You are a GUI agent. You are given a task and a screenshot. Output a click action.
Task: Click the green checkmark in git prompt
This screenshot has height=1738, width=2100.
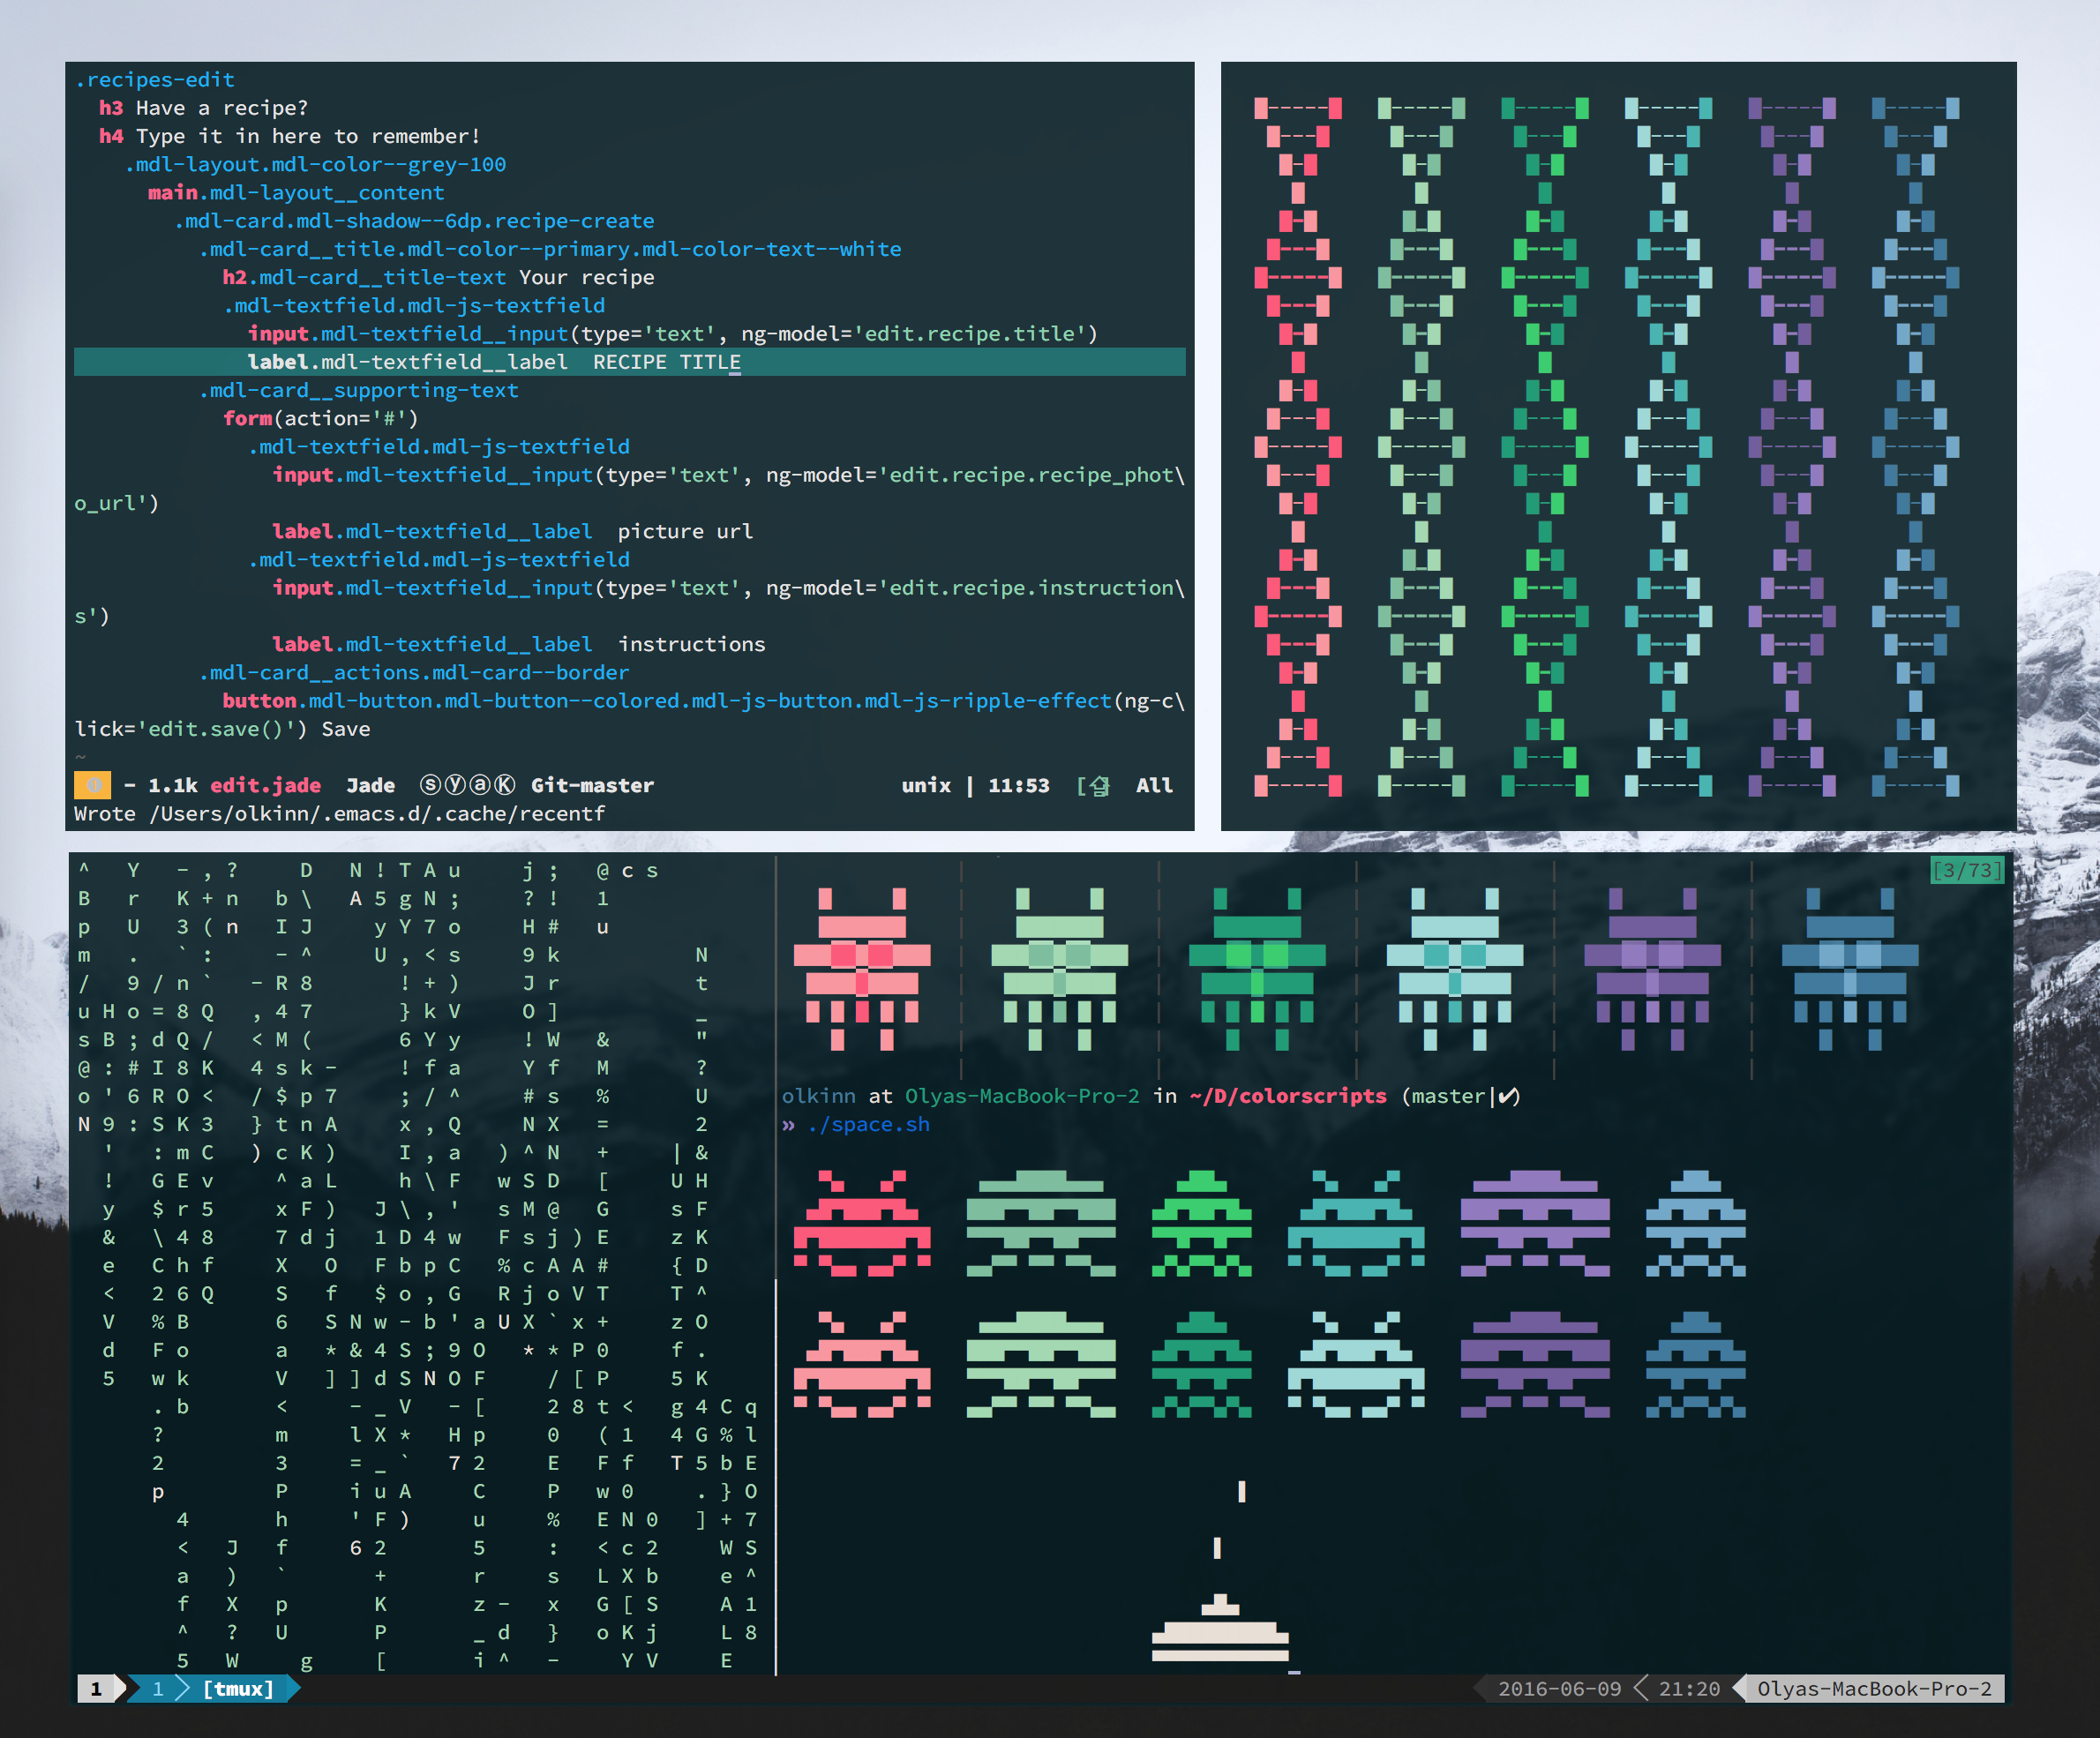[1509, 1096]
